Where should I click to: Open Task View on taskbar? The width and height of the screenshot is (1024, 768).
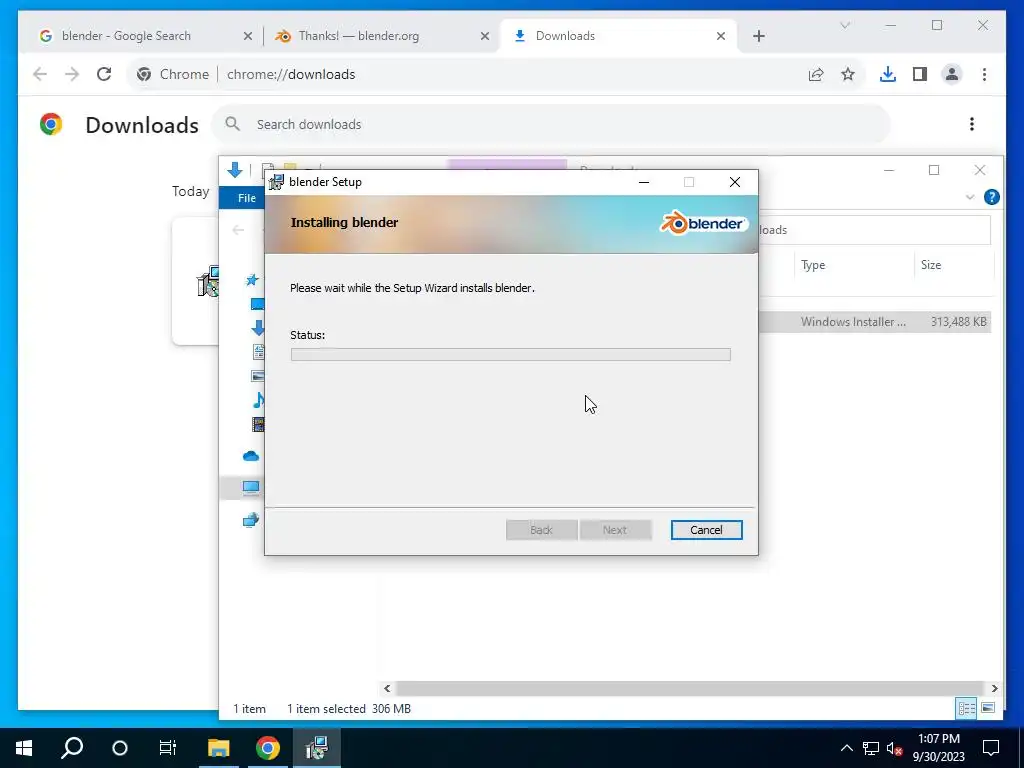pos(168,748)
